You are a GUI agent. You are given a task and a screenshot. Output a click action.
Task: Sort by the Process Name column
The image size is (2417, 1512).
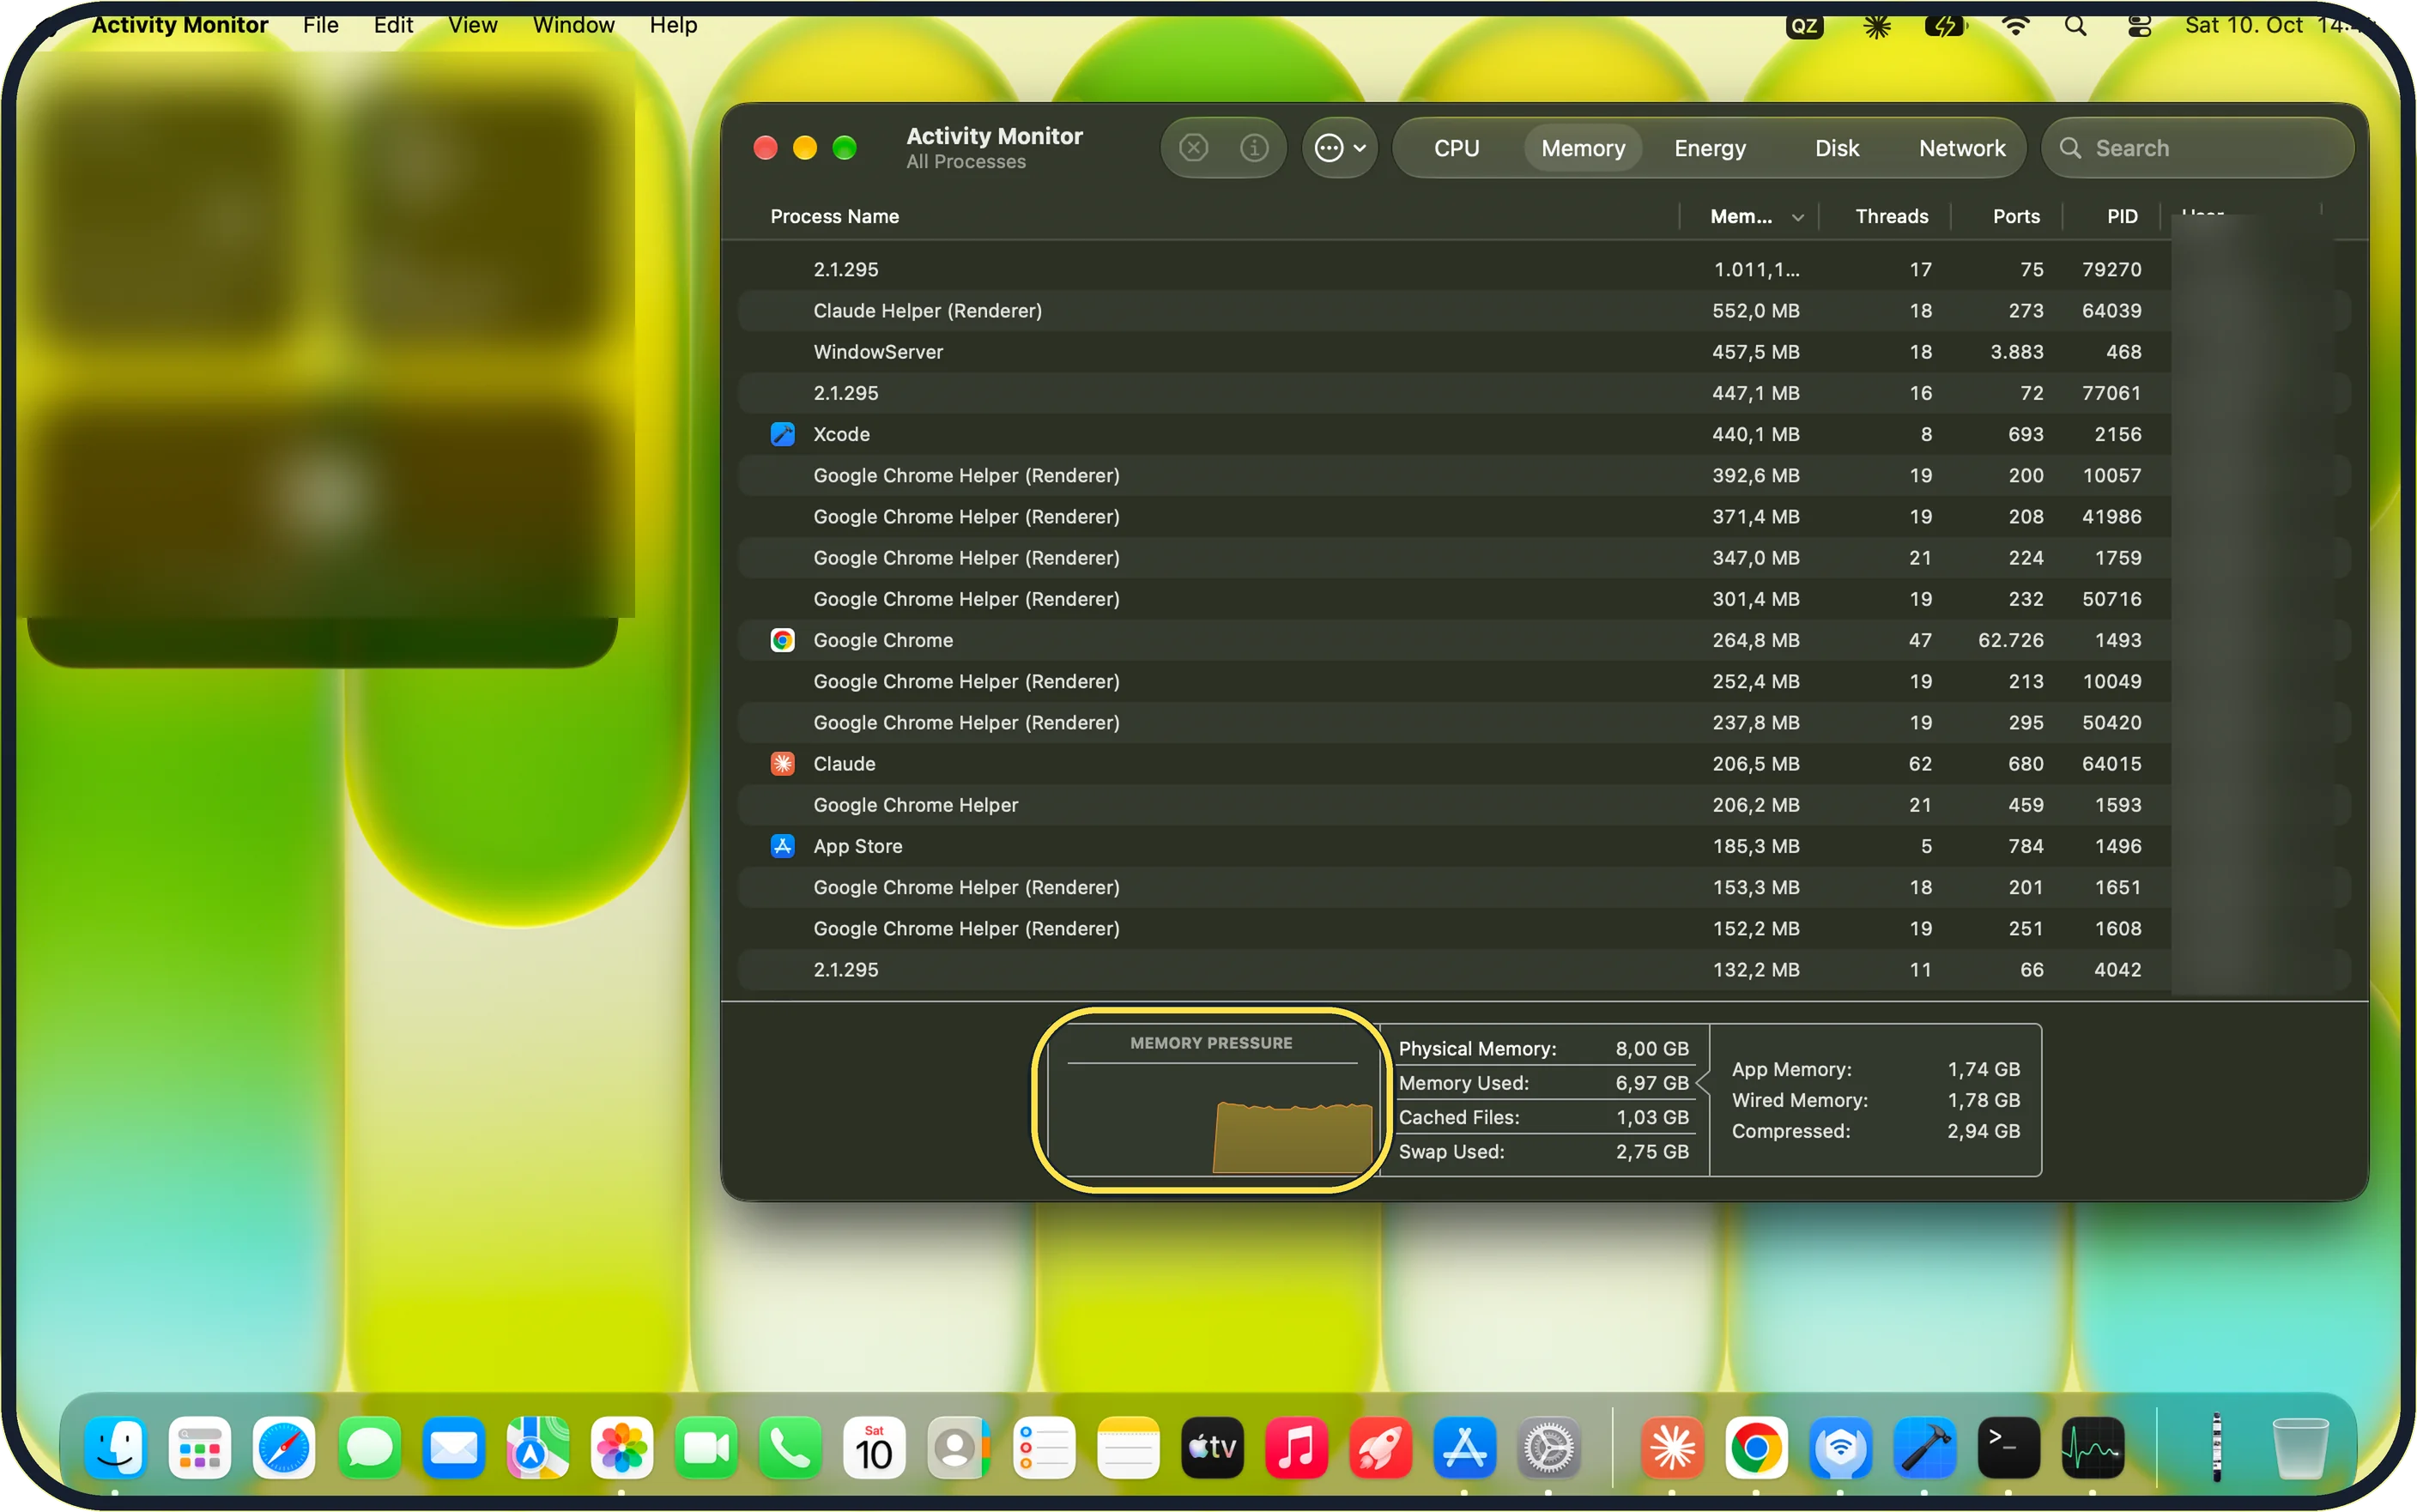(x=834, y=216)
